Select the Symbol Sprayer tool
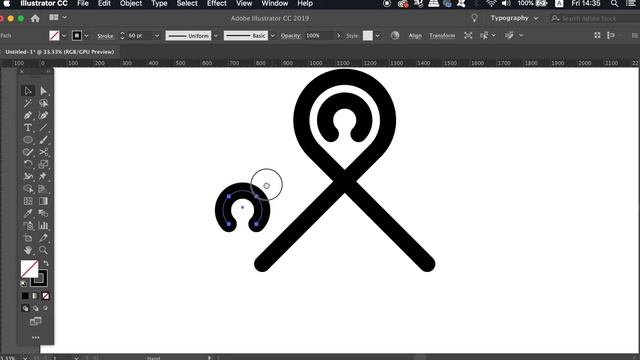 28,226
